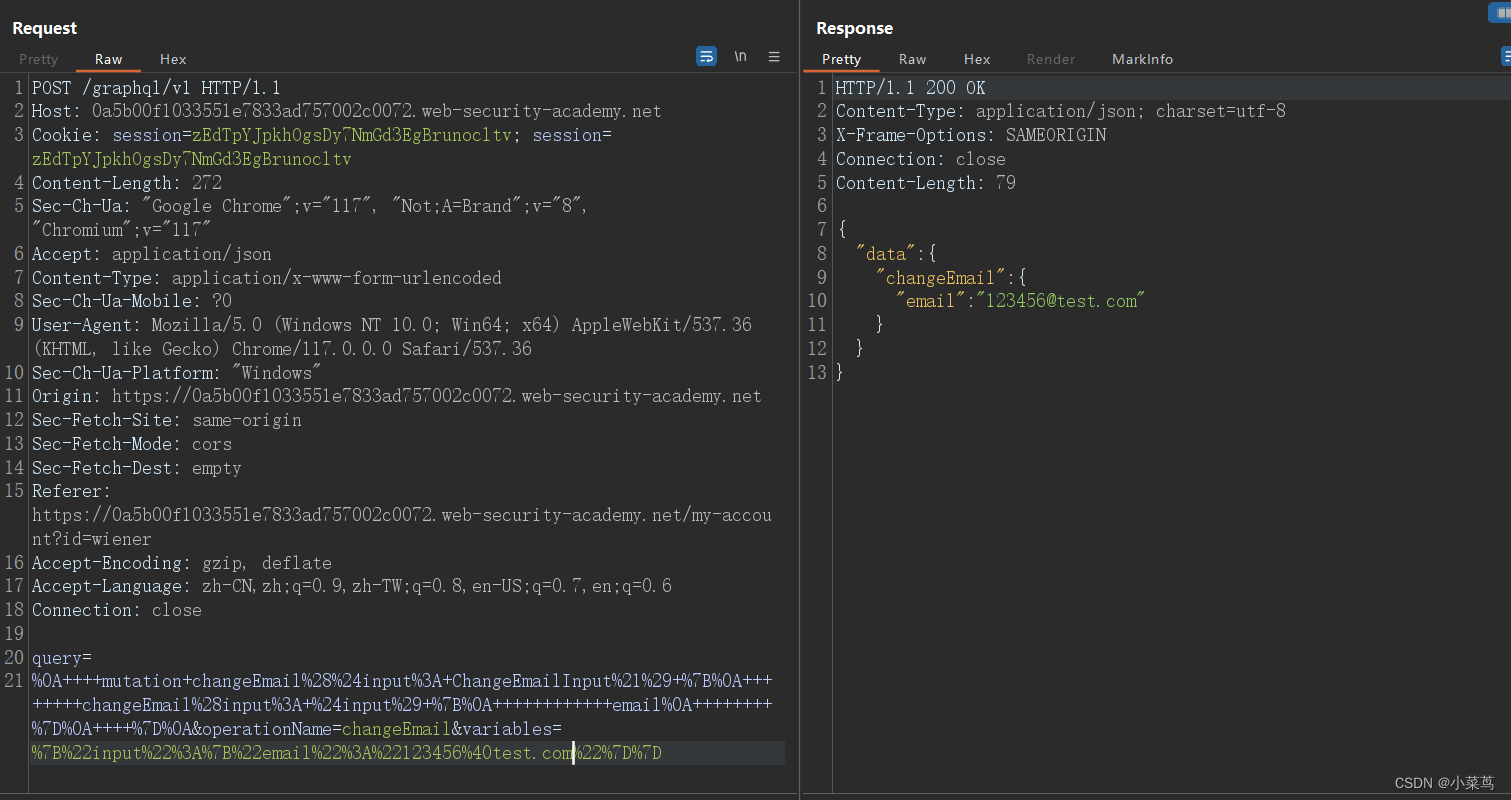
Task: Open the Request panel hamburger menu
Action: pos(774,56)
